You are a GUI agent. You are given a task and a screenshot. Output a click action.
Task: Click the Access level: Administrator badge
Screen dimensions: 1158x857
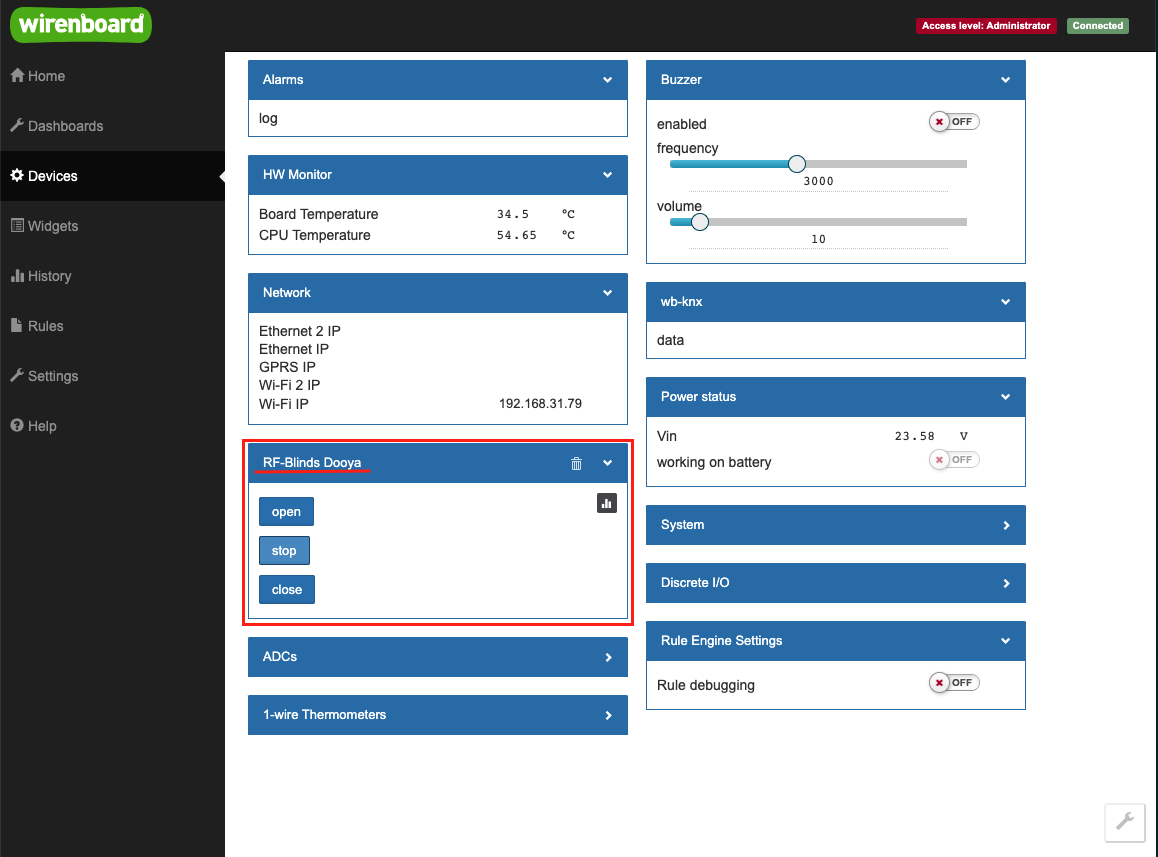(x=986, y=26)
